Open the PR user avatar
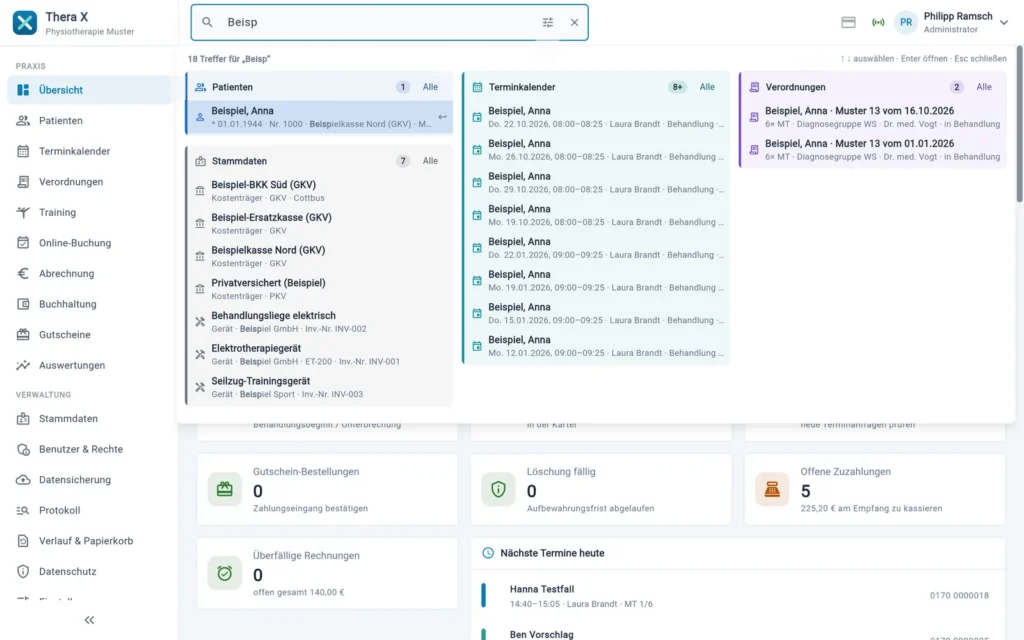 pyautogui.click(x=906, y=22)
